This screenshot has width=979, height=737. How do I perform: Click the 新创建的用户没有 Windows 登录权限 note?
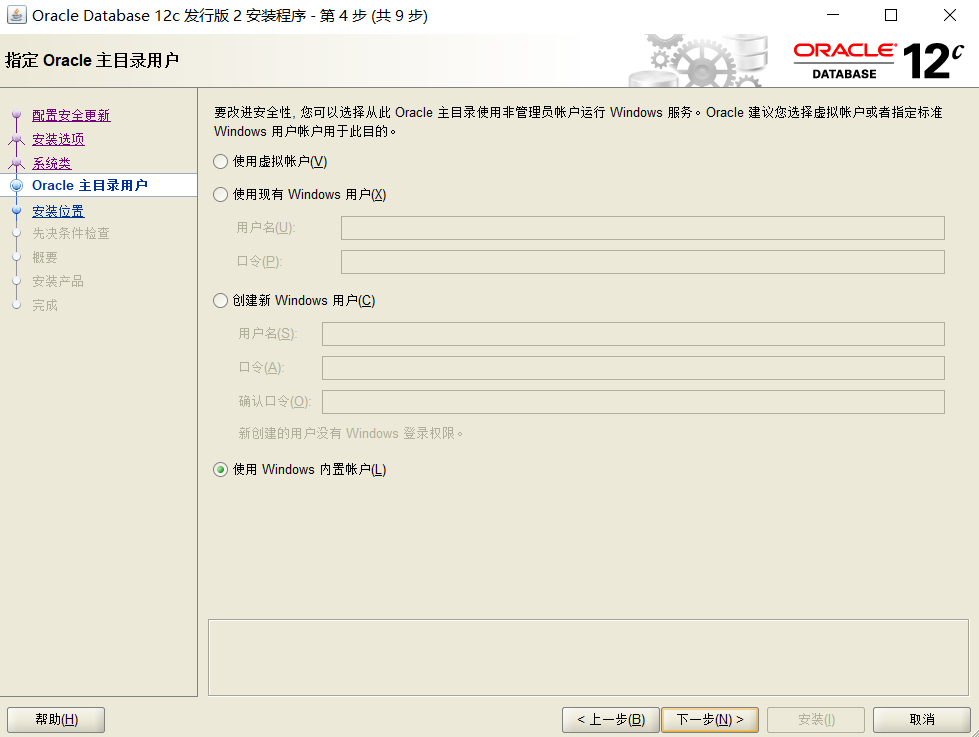pyautogui.click(x=350, y=433)
